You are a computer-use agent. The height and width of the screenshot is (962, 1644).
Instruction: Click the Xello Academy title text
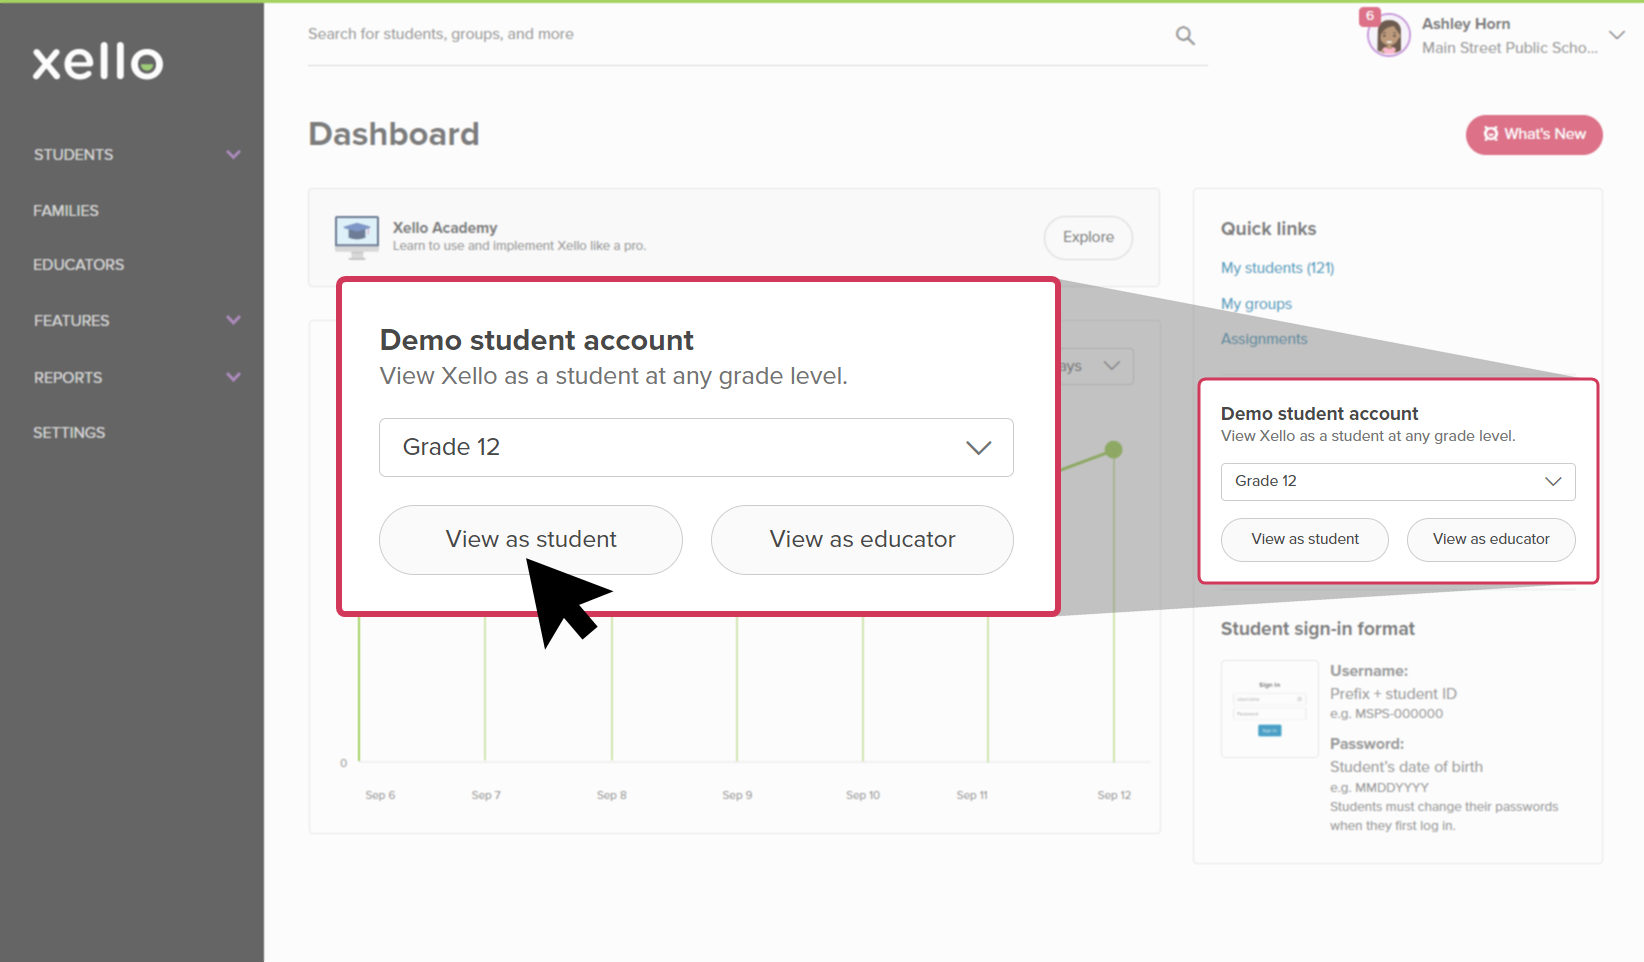pos(445,228)
